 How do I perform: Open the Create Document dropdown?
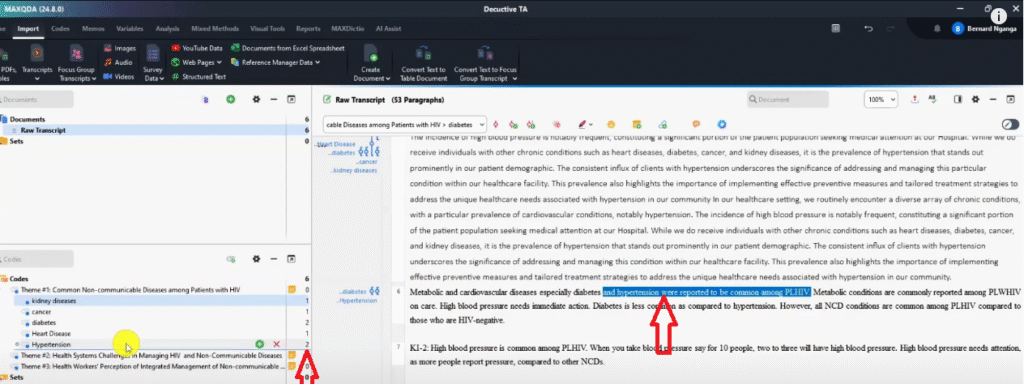[x=371, y=63]
